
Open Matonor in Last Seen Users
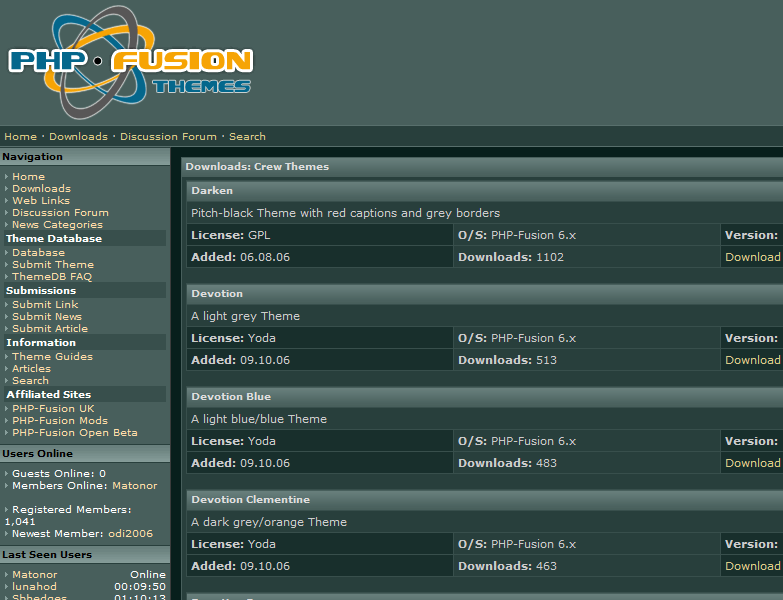click(34, 575)
